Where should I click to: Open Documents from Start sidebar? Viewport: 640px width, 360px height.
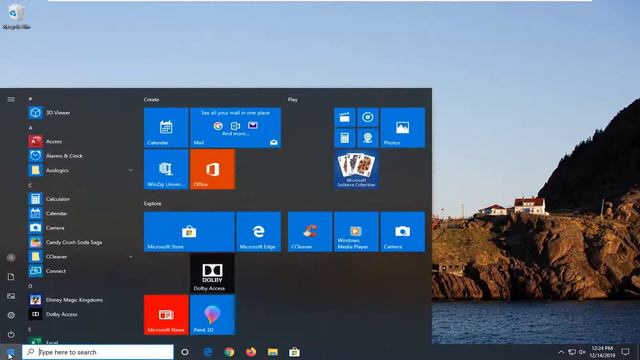(11, 277)
